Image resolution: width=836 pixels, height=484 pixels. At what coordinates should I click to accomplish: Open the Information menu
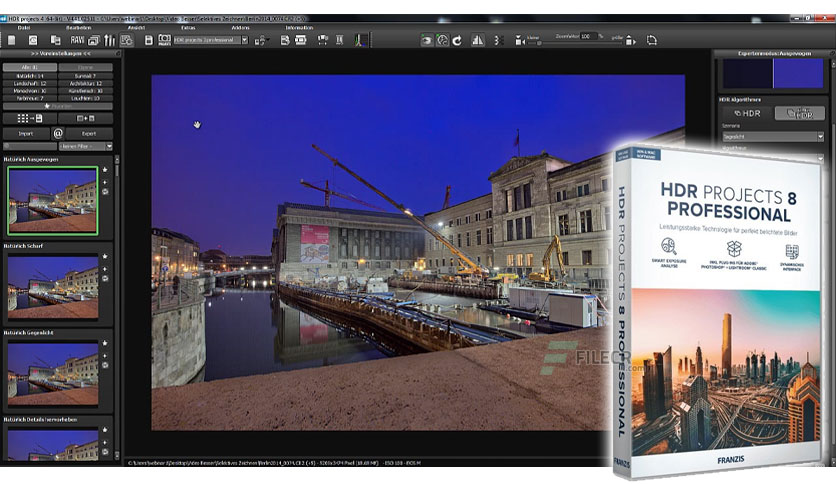[x=299, y=28]
